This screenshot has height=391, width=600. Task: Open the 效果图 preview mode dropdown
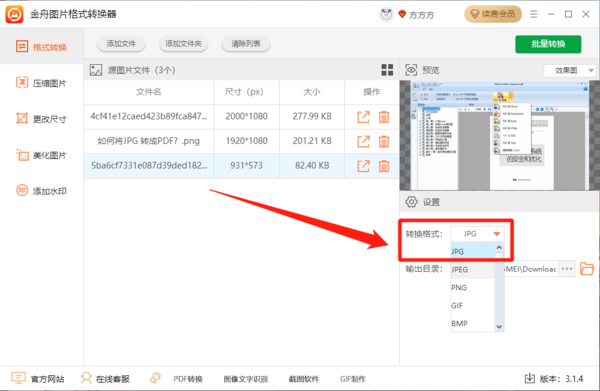(569, 70)
